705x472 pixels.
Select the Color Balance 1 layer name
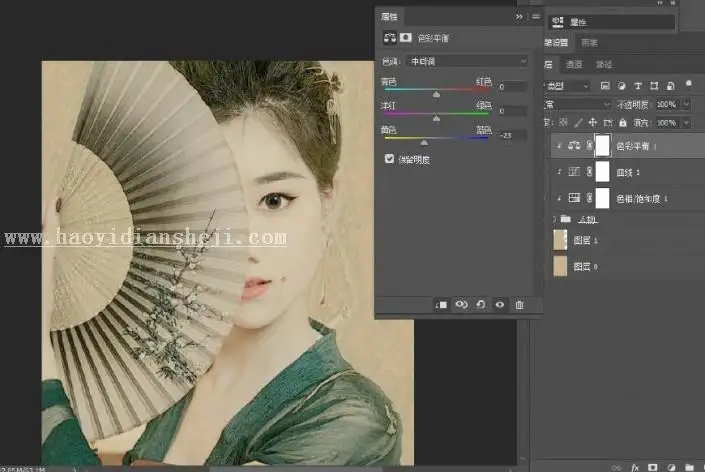click(x=636, y=146)
